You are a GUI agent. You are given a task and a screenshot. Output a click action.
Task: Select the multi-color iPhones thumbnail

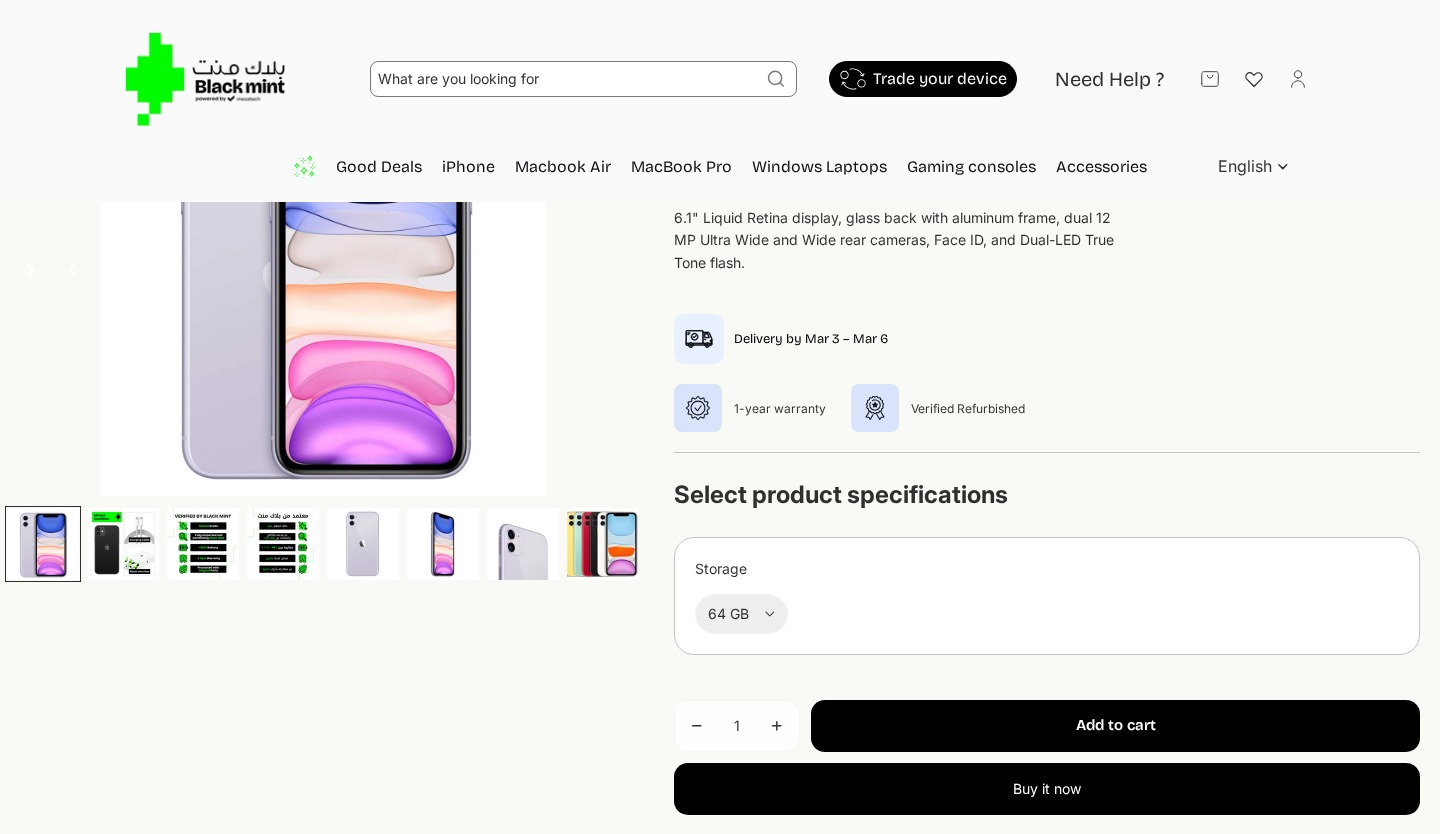coord(602,544)
